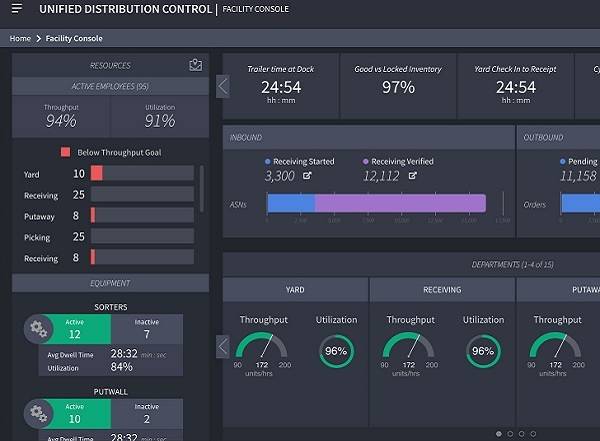The width and height of the screenshot is (600, 441).
Task: Open Receiving Started external link icon
Action: [305, 176]
